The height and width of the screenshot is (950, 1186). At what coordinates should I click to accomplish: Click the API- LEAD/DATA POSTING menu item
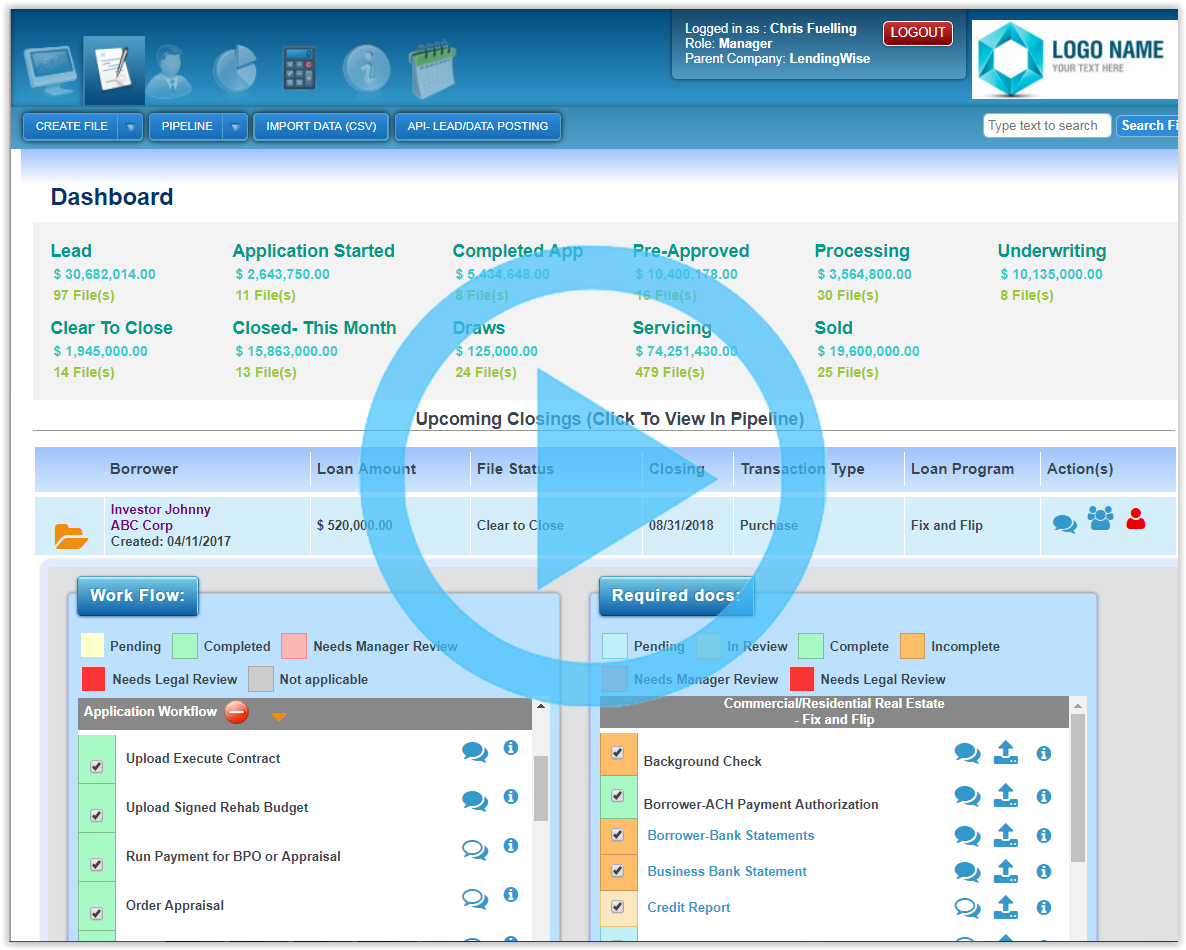coord(477,126)
